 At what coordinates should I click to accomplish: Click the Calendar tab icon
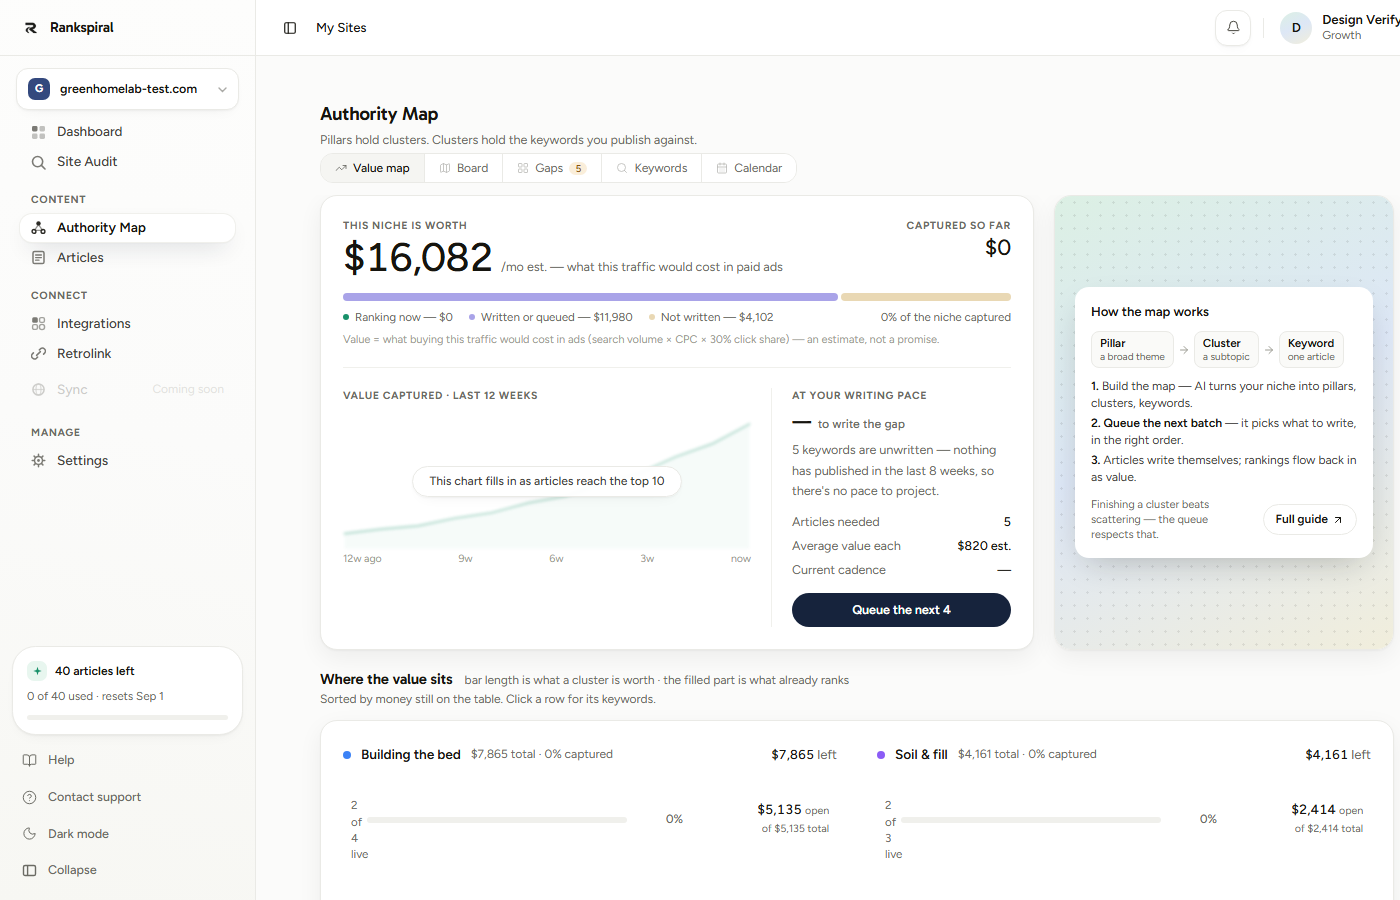722,168
